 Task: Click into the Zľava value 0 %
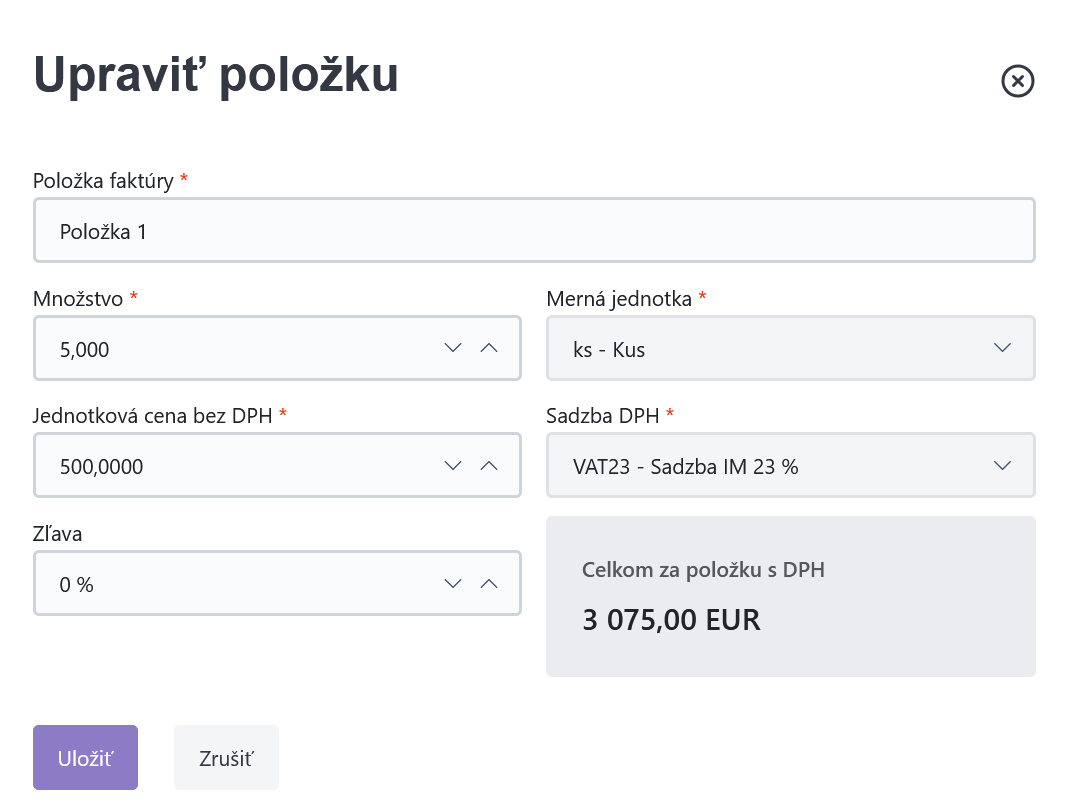76,585
